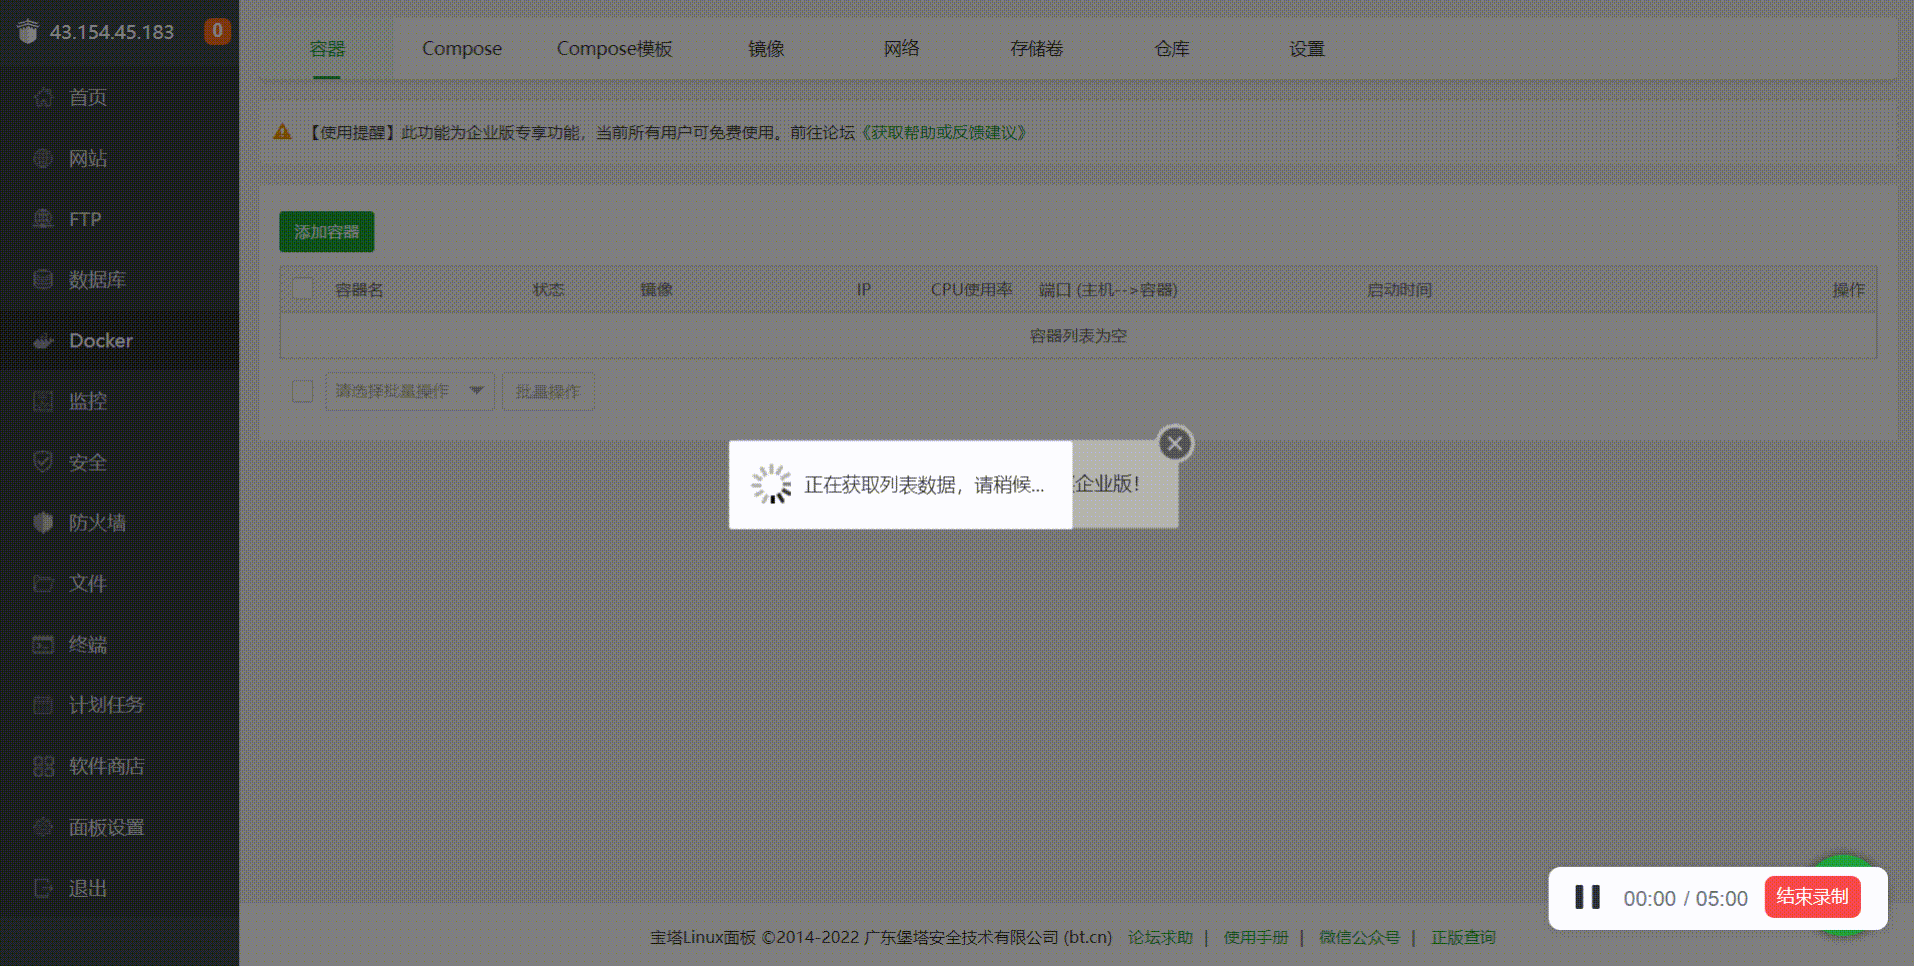Screen dimensions: 1914x966
Task: Click the 面板设置 gear icon
Action: tap(43, 827)
